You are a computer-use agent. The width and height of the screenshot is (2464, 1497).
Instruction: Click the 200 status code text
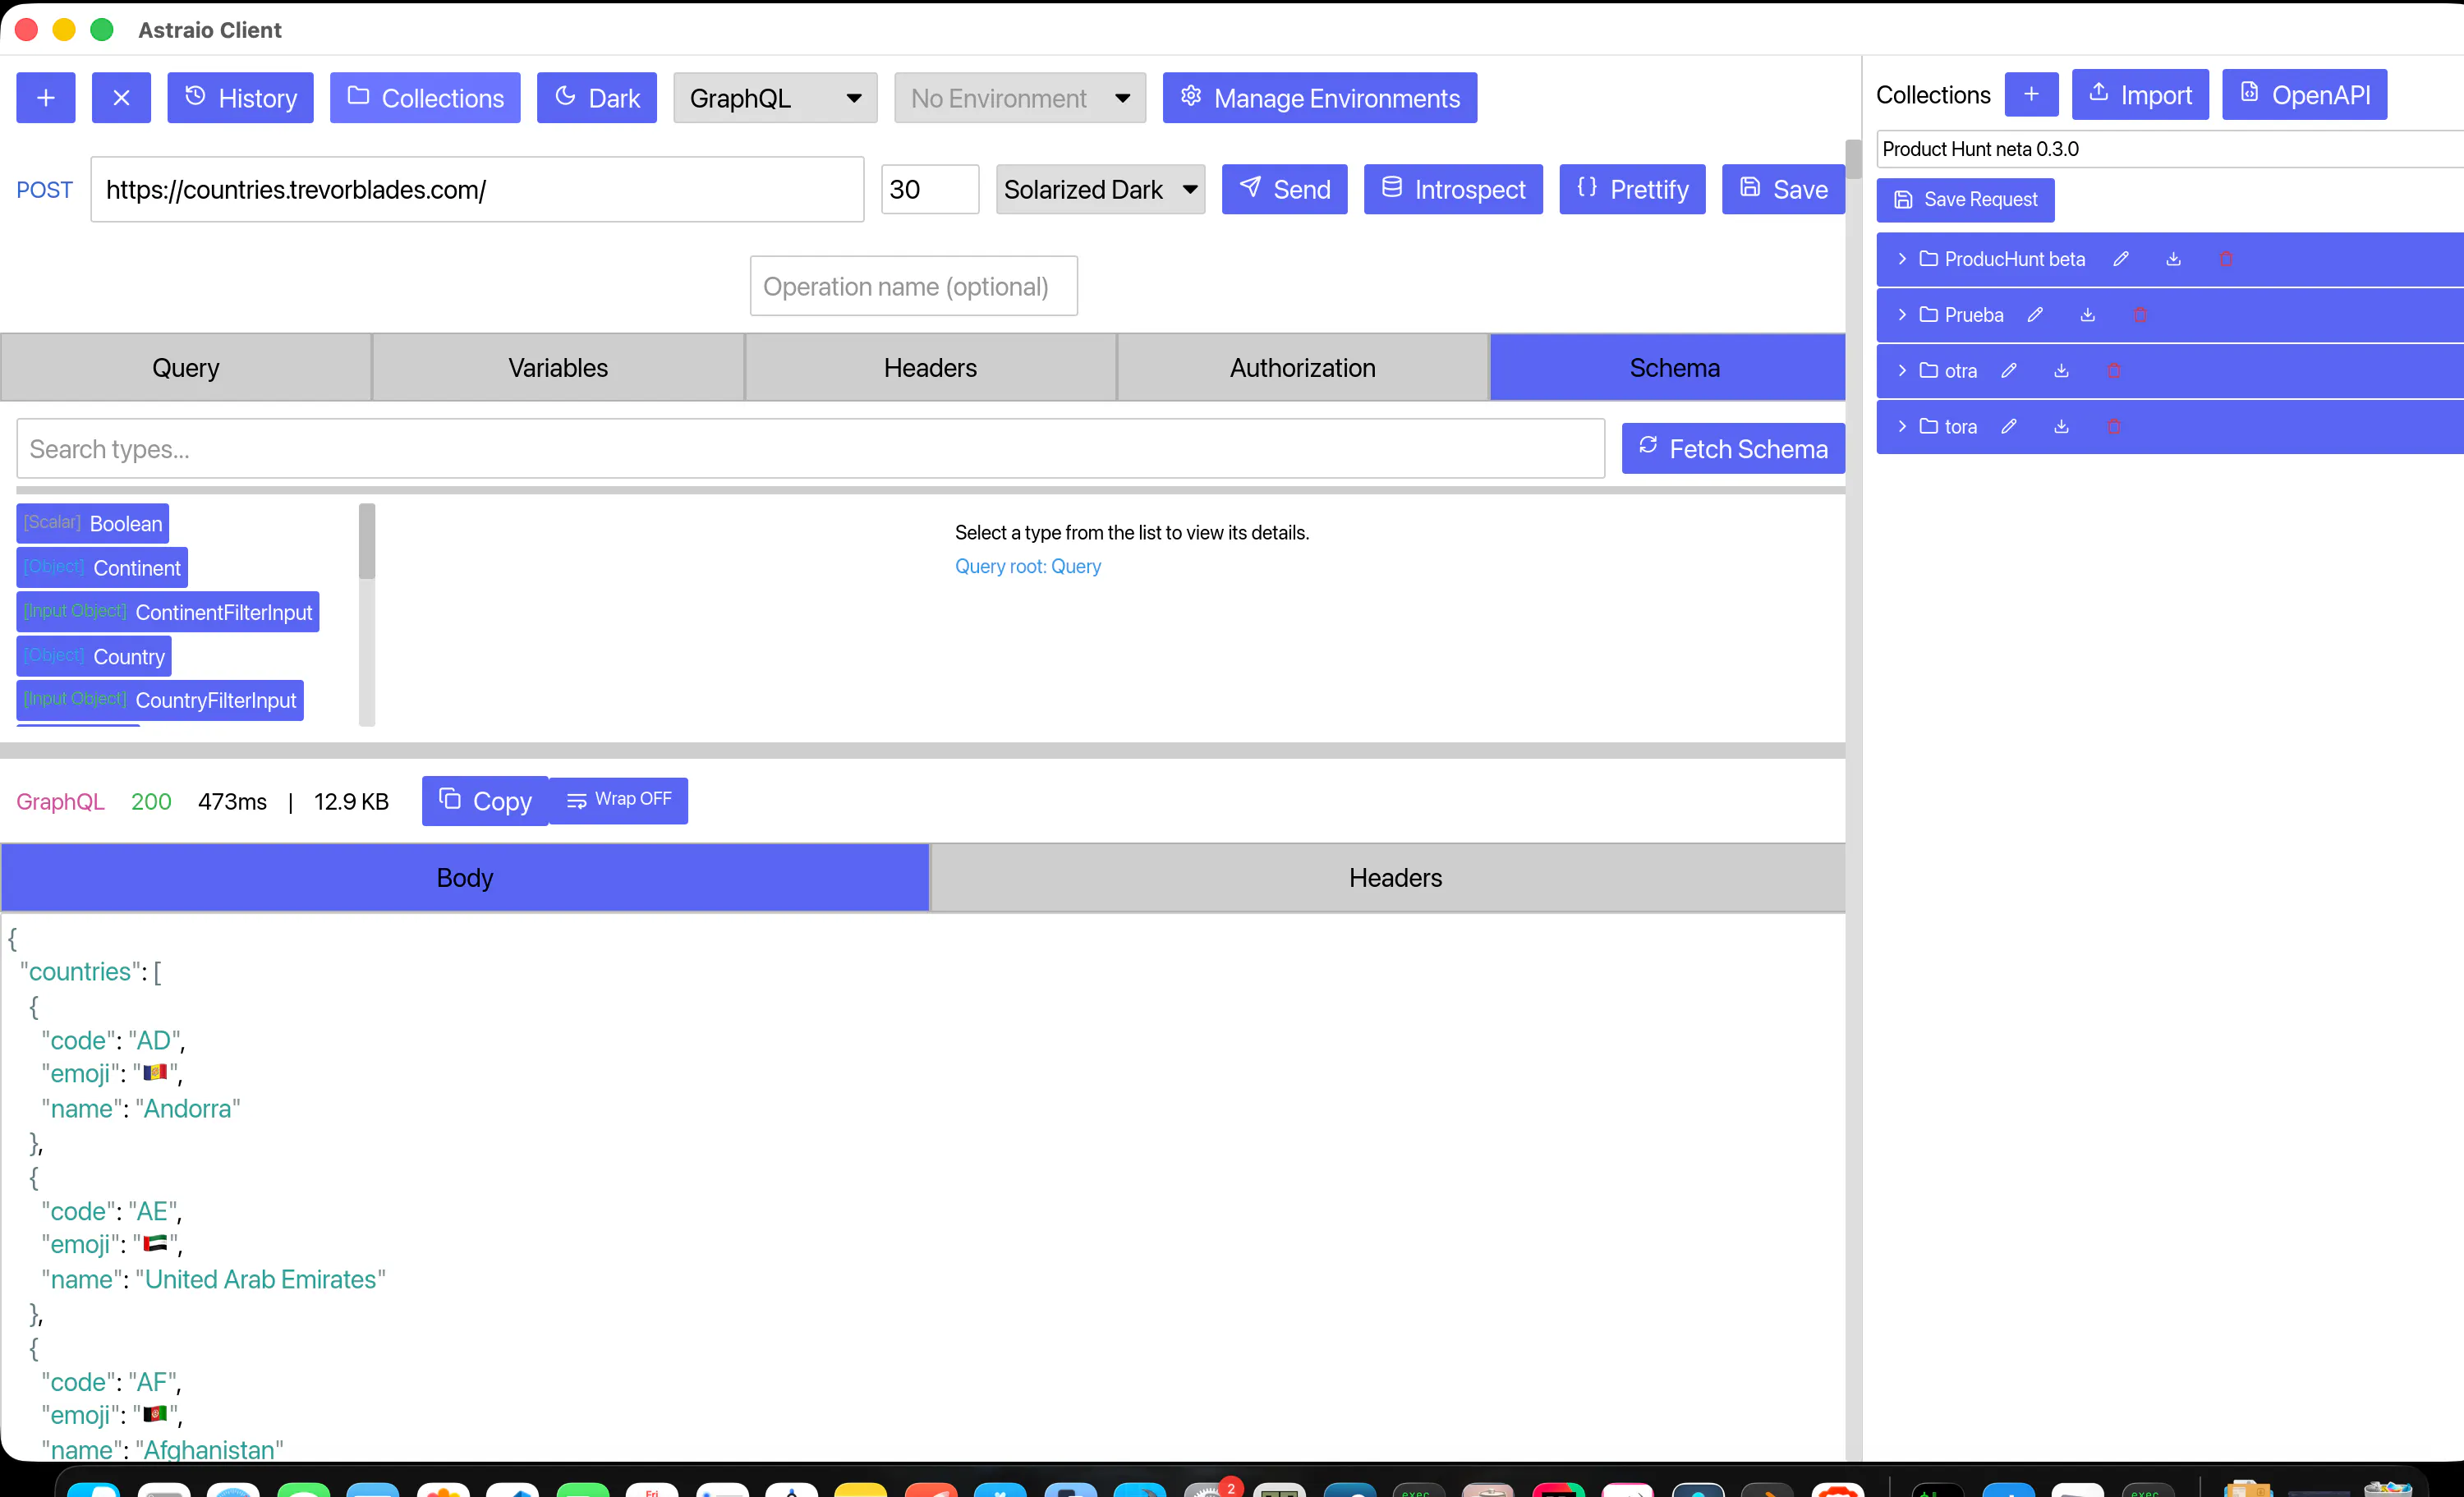pyautogui.click(x=151, y=801)
